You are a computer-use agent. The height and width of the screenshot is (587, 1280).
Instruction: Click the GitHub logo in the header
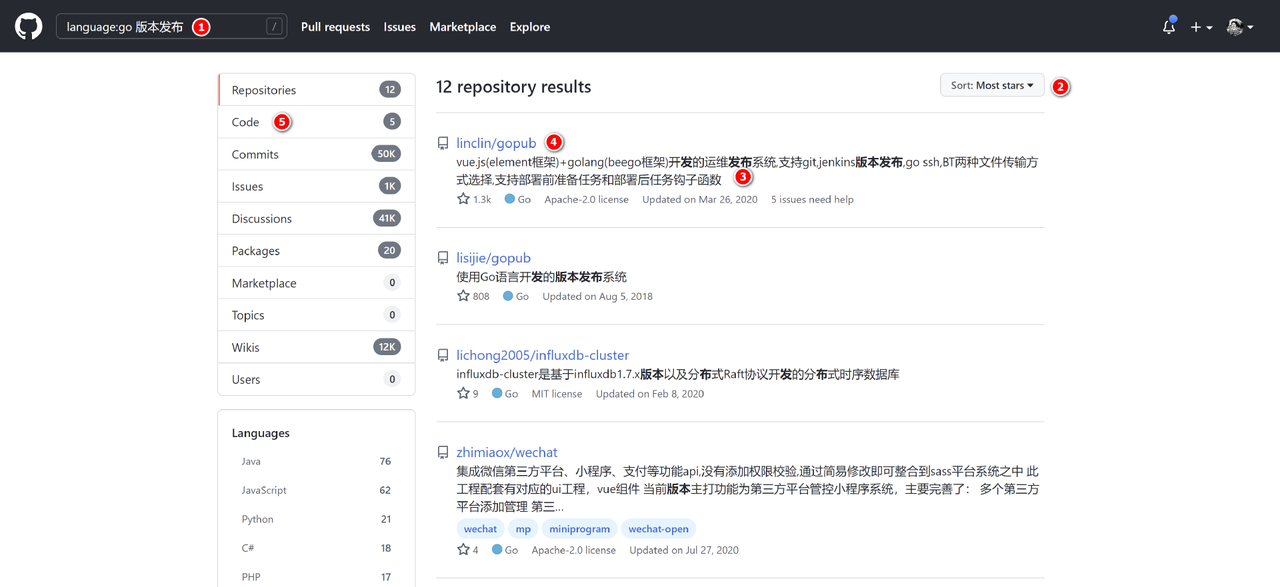[x=28, y=25]
